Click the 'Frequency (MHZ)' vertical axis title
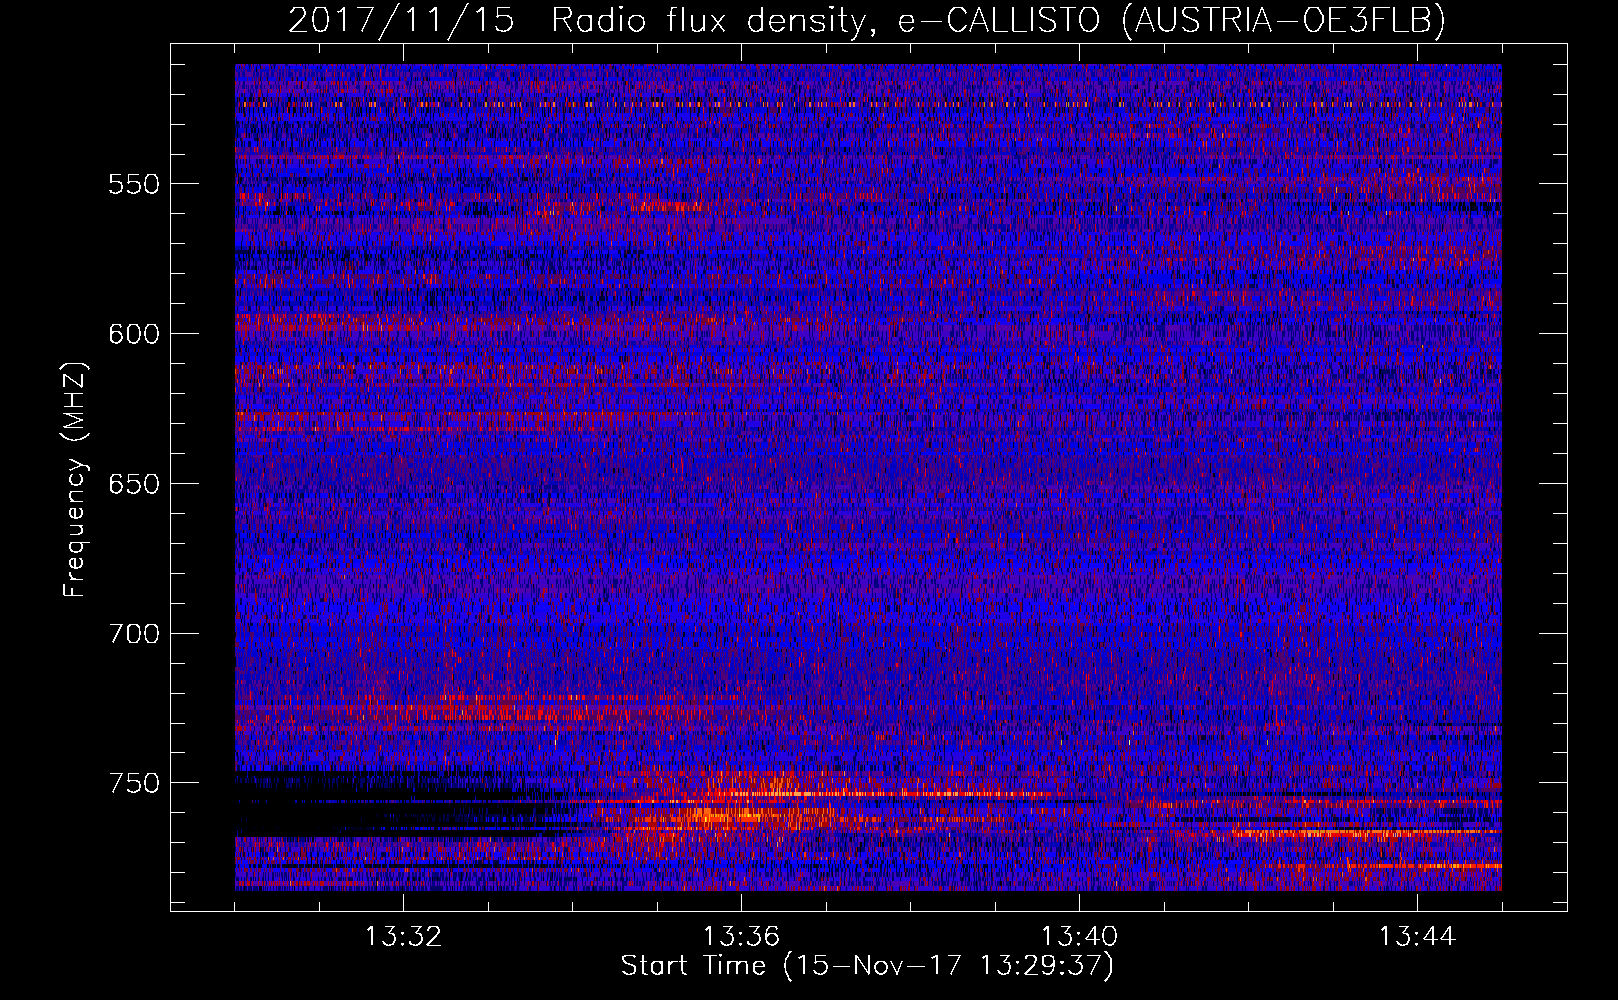 click(75, 479)
